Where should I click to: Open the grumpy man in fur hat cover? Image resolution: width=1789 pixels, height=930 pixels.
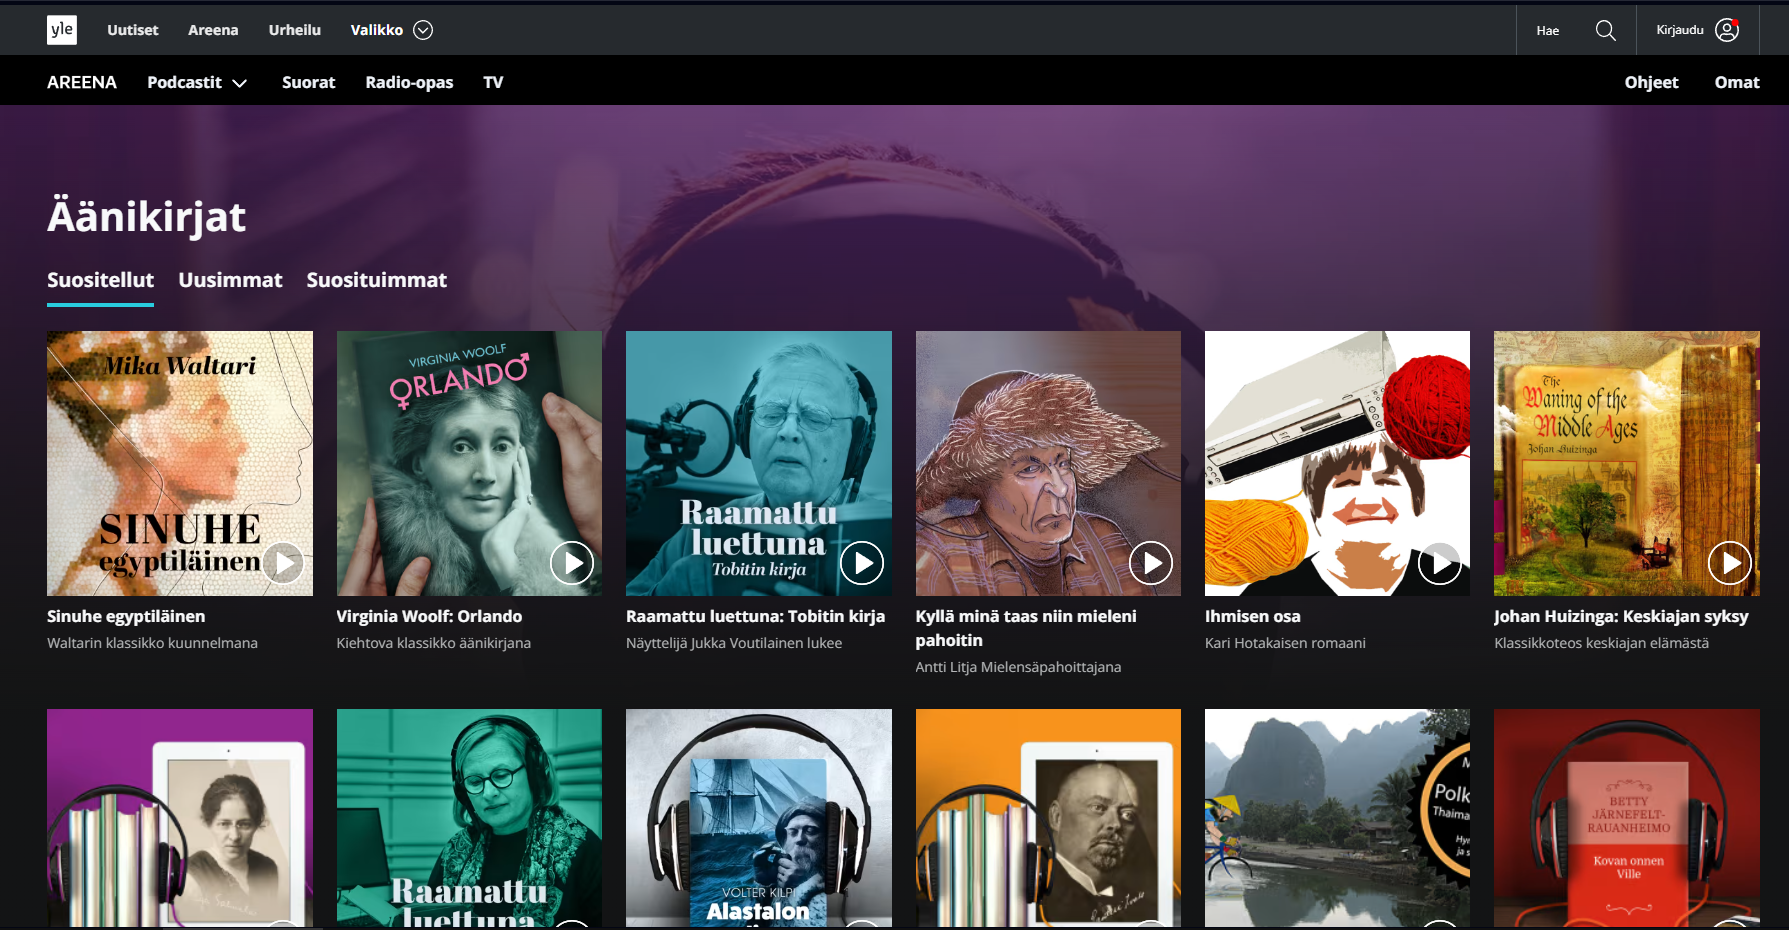1048,463
